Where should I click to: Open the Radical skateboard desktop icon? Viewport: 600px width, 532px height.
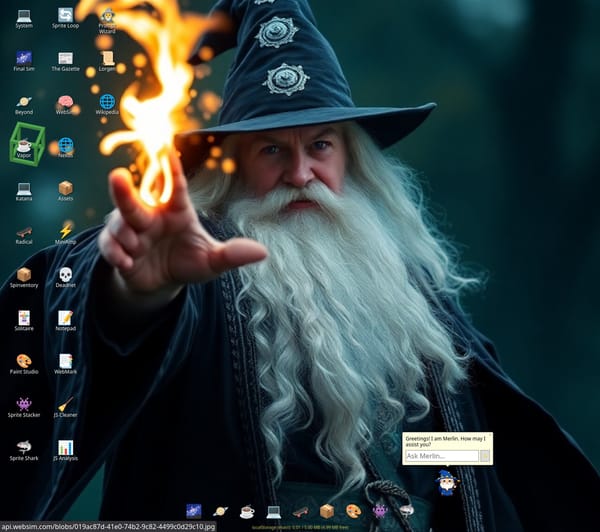click(x=24, y=235)
